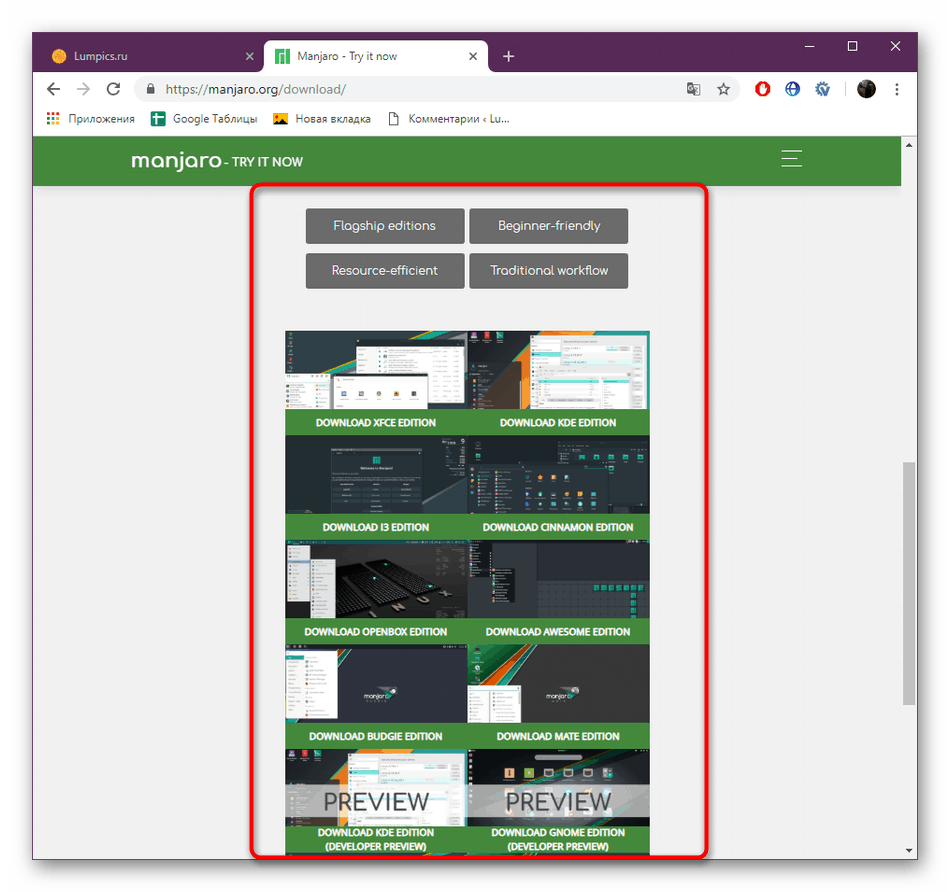Click the blue globe extension icon
The image size is (950, 892).
point(792,89)
